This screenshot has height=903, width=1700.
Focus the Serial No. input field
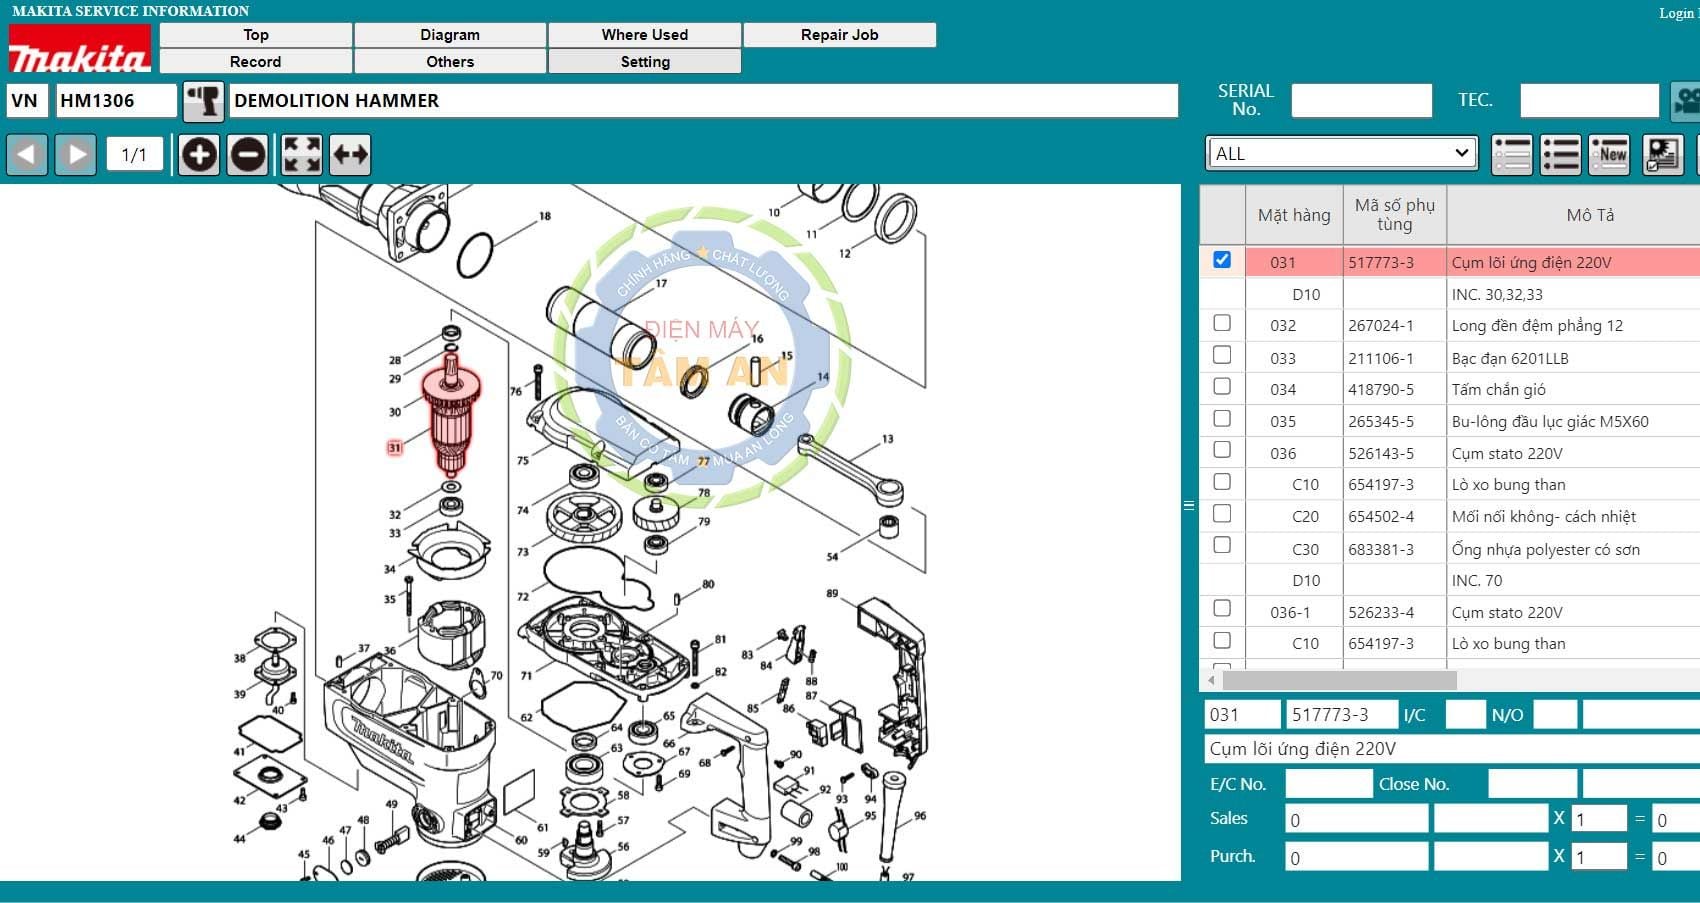(1362, 101)
